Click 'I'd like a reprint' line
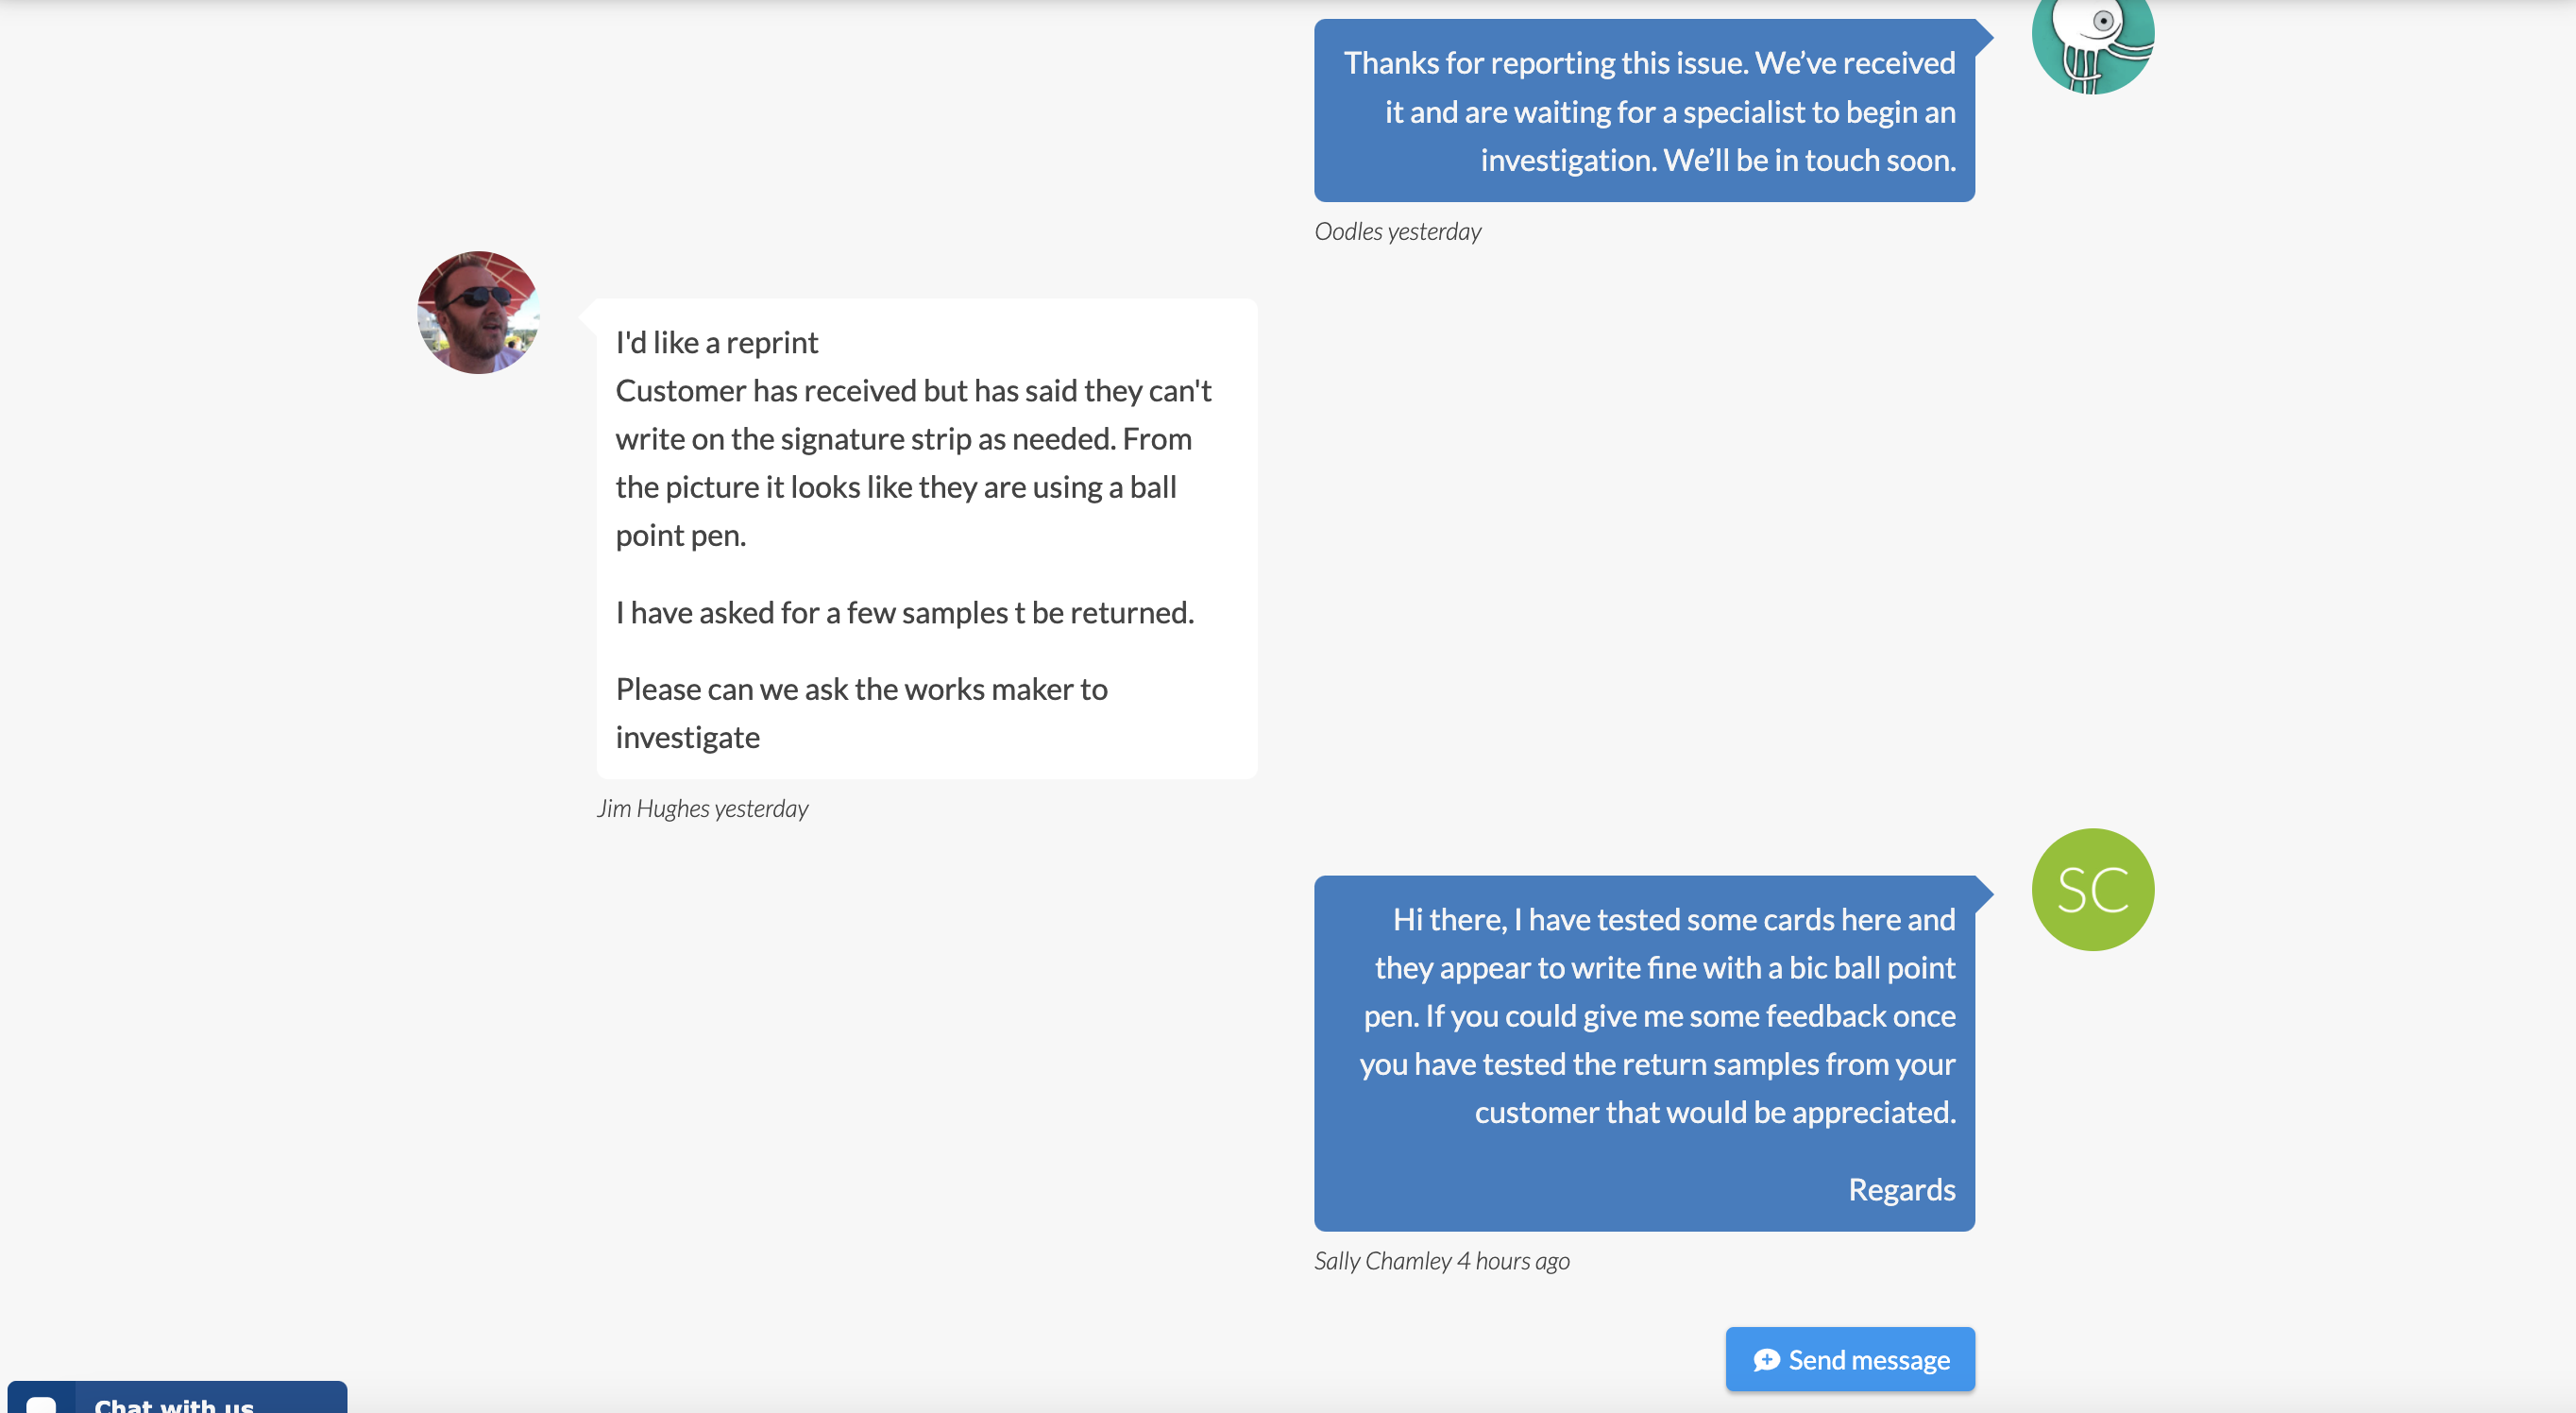The height and width of the screenshot is (1413, 2576). (x=716, y=342)
